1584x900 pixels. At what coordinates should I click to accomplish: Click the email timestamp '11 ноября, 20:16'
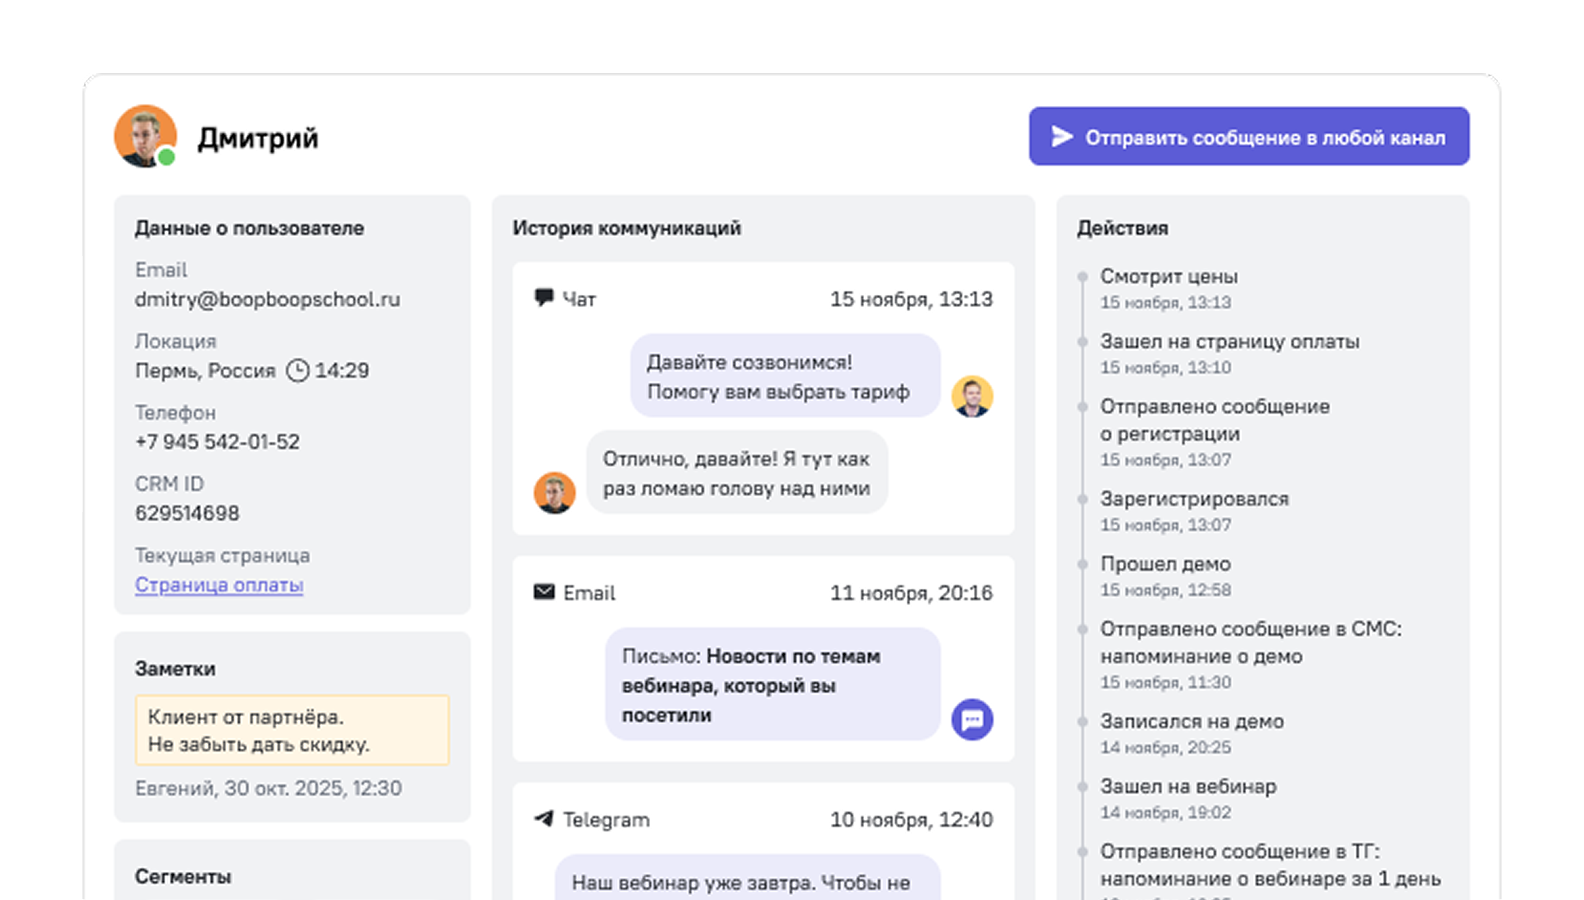[911, 593]
